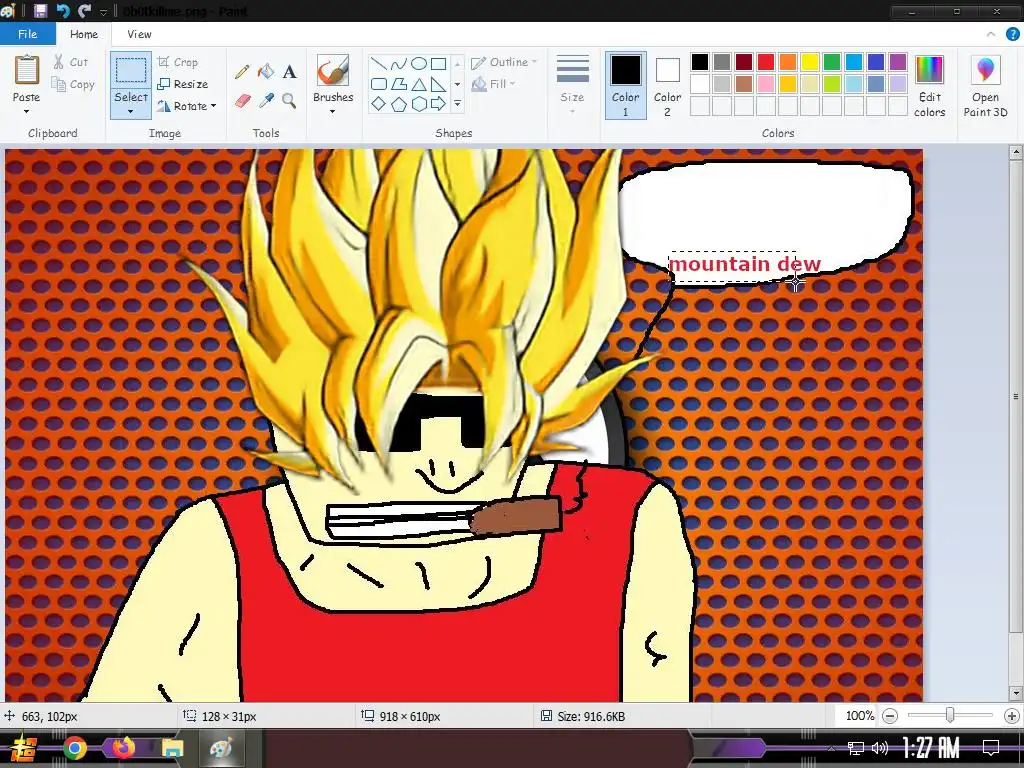Activate the Magnifier tool
The height and width of the screenshot is (768, 1024).
pyautogui.click(x=289, y=101)
